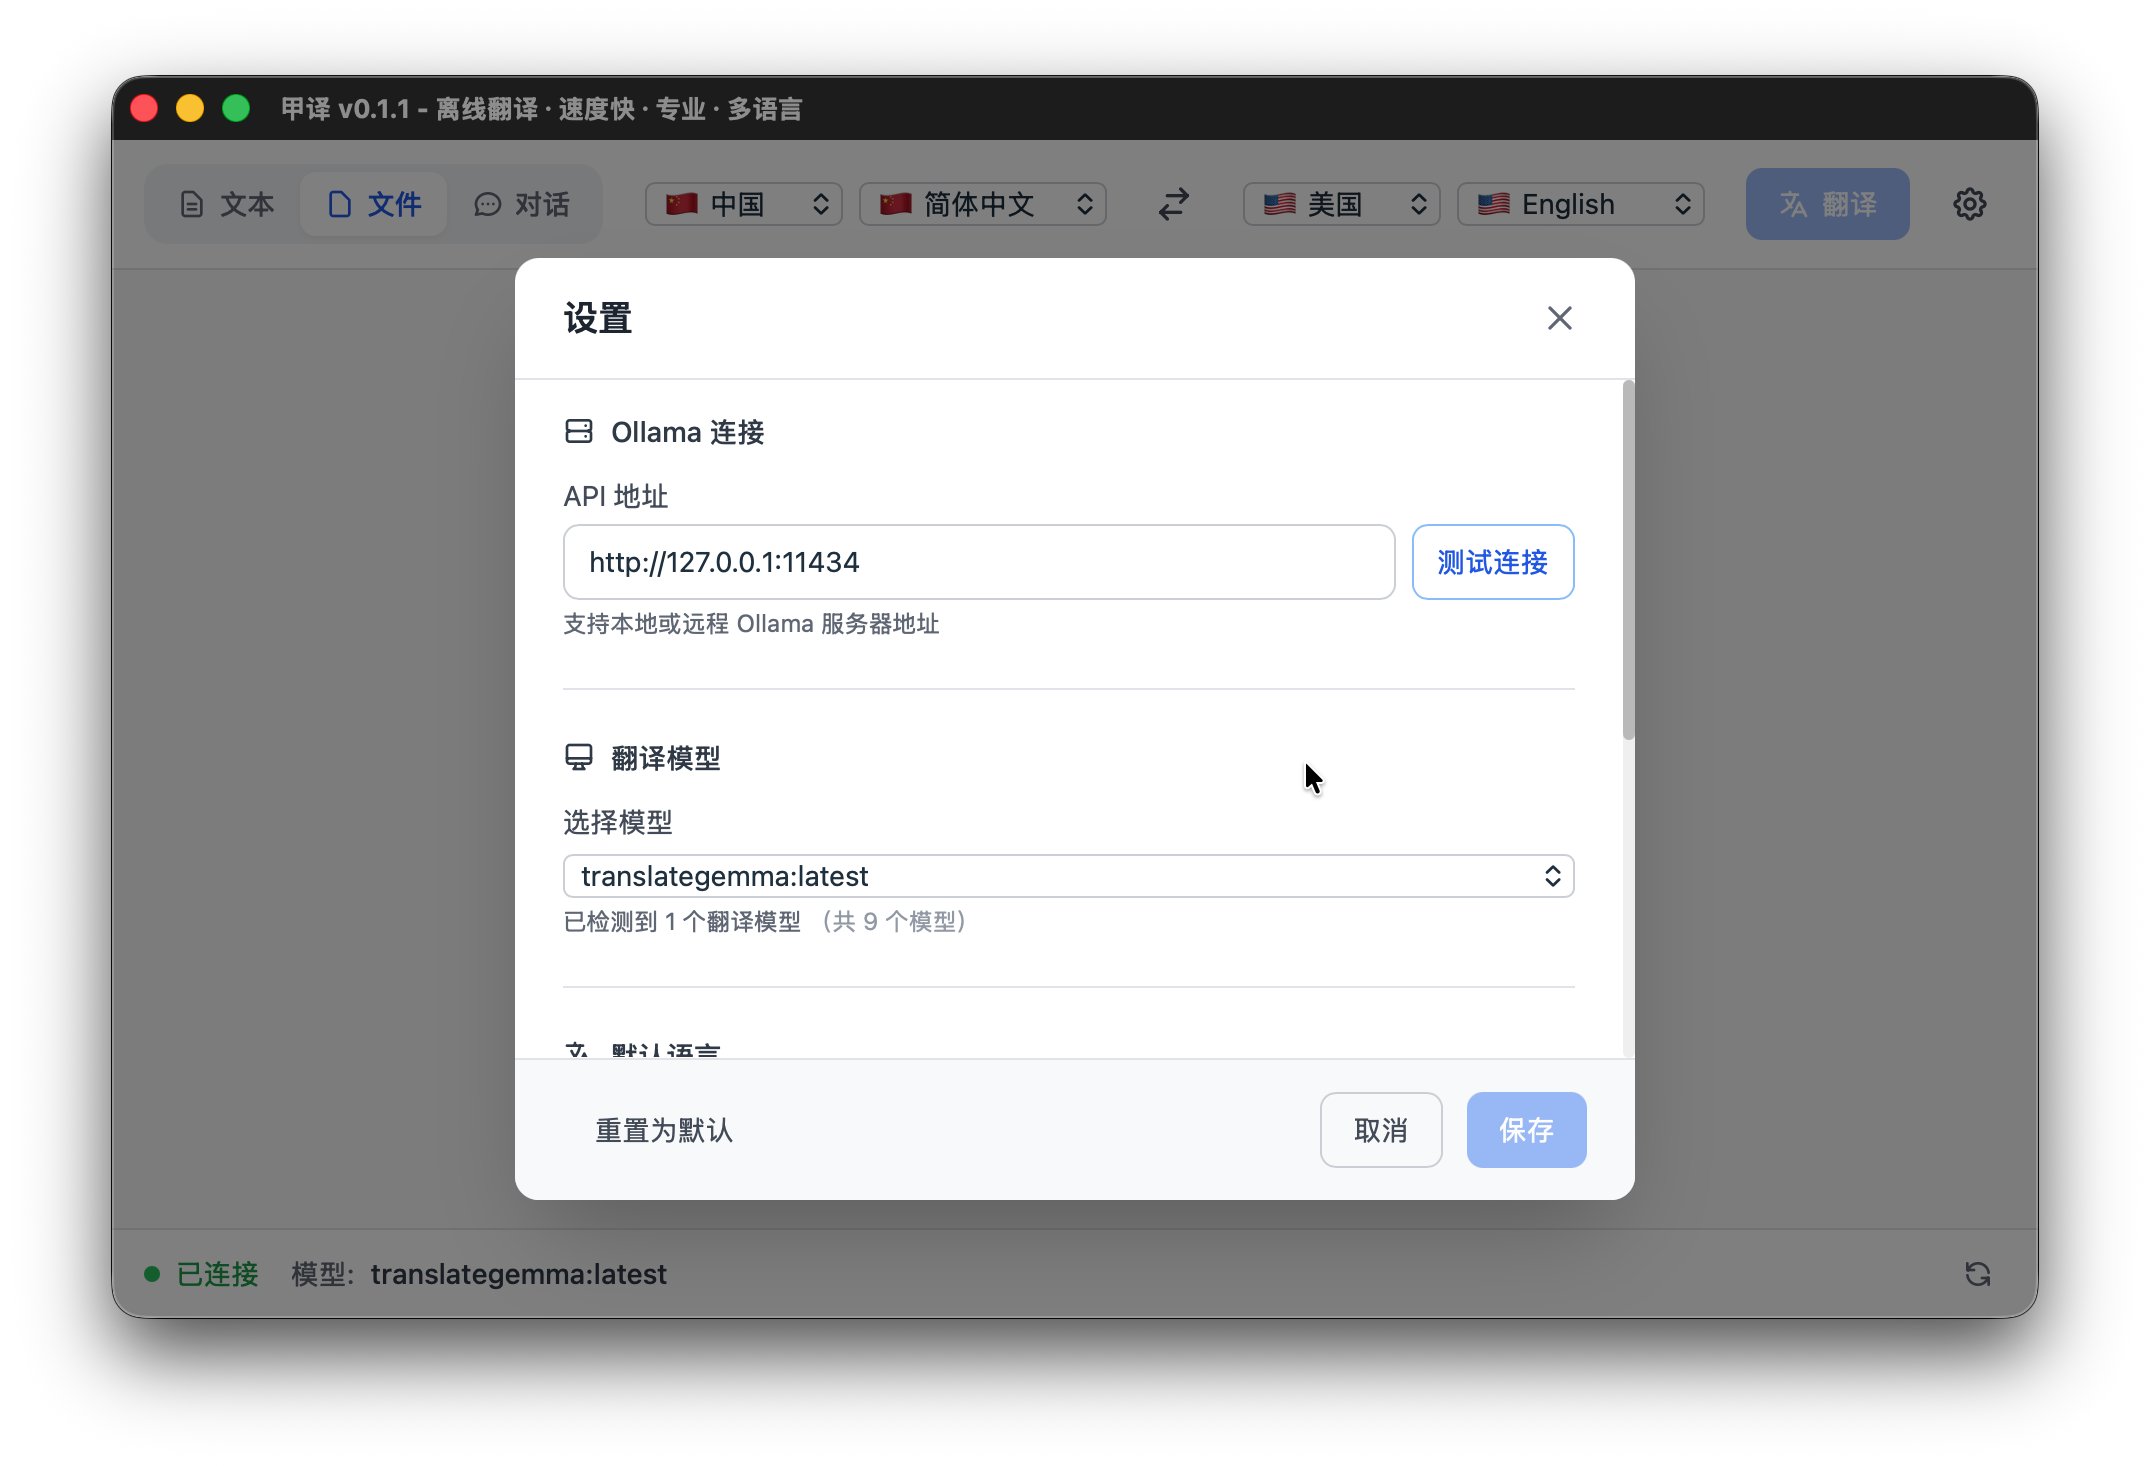Open the 中国 source country dropdown
2150x1466 pixels.
[744, 204]
